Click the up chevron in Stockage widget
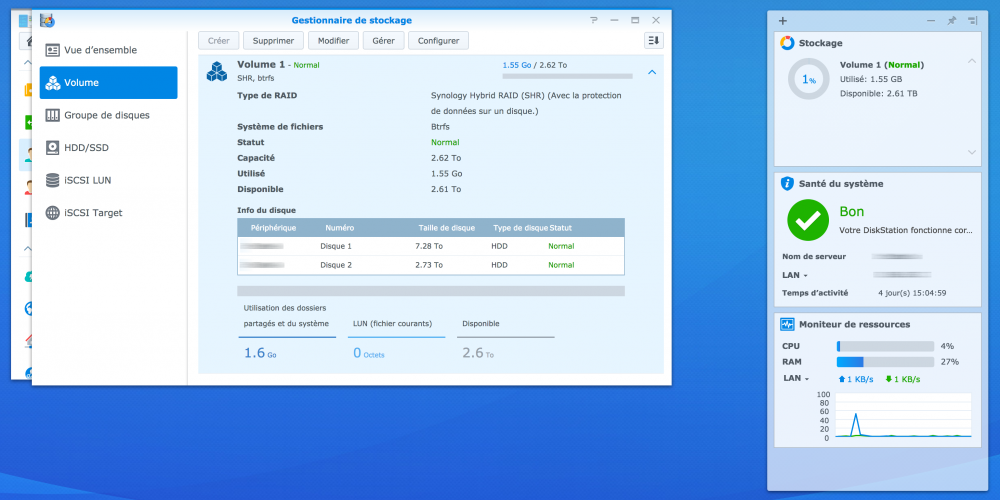 pos(972,61)
